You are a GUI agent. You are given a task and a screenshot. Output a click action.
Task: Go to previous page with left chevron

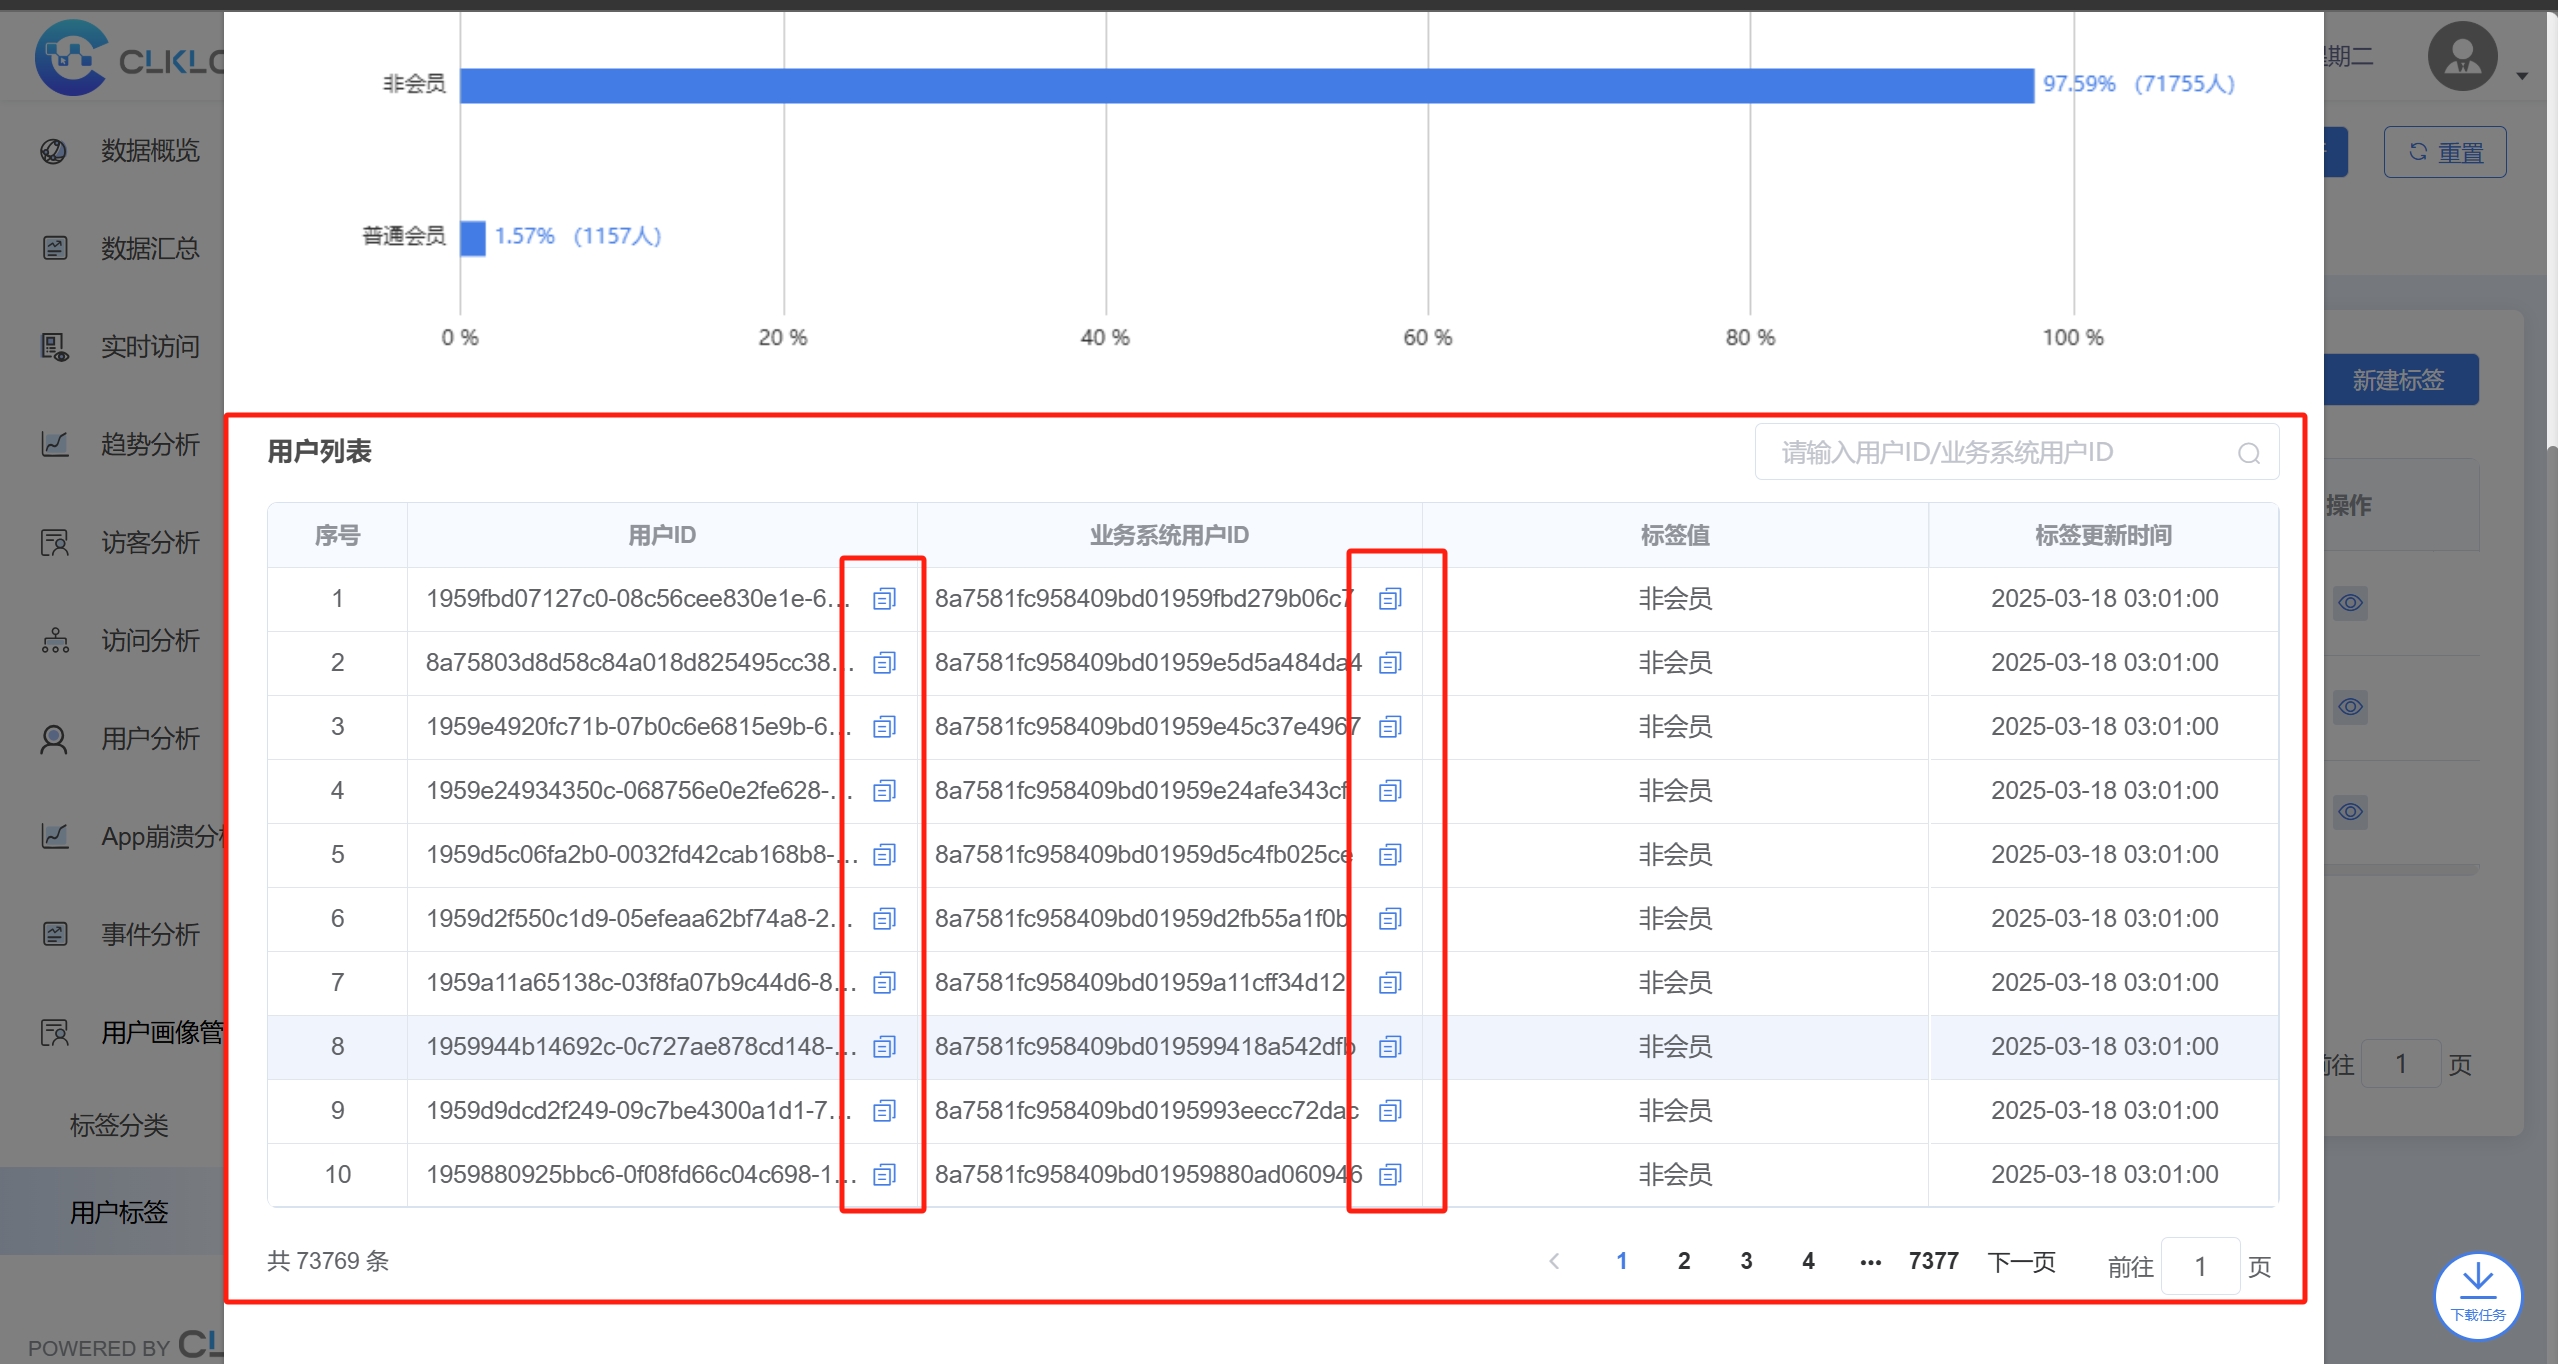click(x=1554, y=1261)
